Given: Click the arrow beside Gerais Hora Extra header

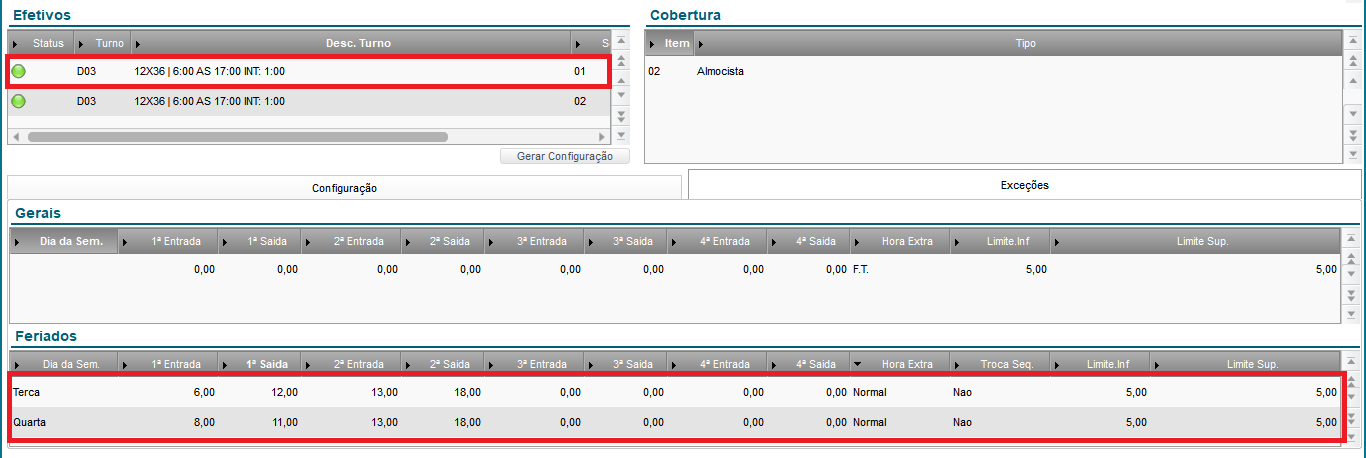Looking at the screenshot, I should pos(857,242).
